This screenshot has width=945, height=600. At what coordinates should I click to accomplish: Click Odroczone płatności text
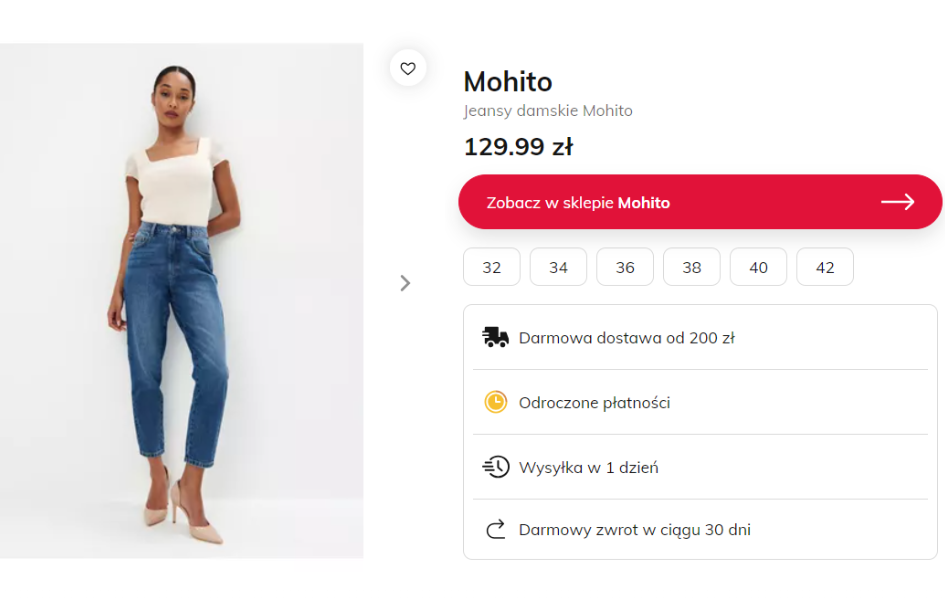pyautogui.click(x=594, y=403)
